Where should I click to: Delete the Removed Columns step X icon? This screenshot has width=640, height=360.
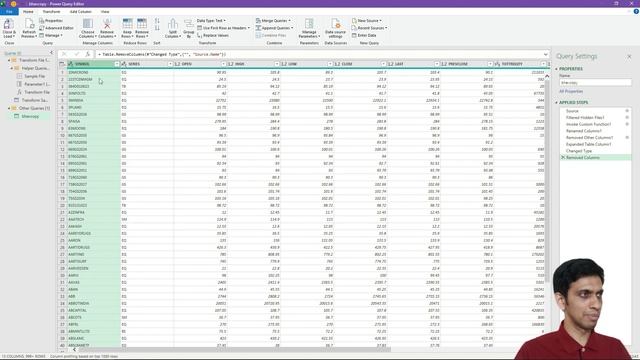point(563,158)
